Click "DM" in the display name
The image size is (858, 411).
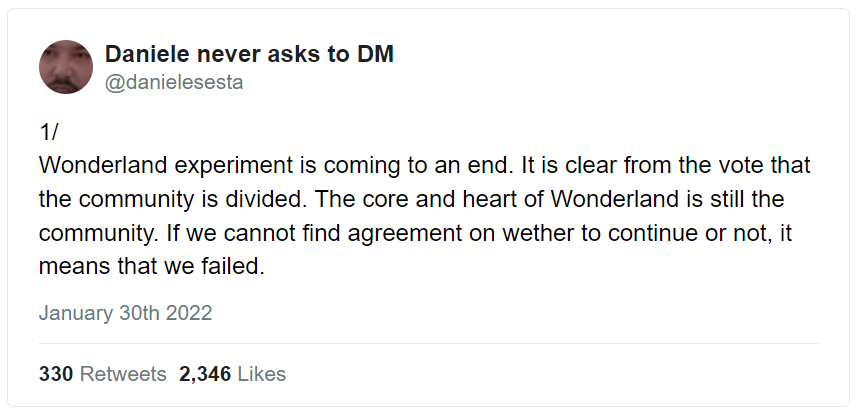click(x=374, y=54)
